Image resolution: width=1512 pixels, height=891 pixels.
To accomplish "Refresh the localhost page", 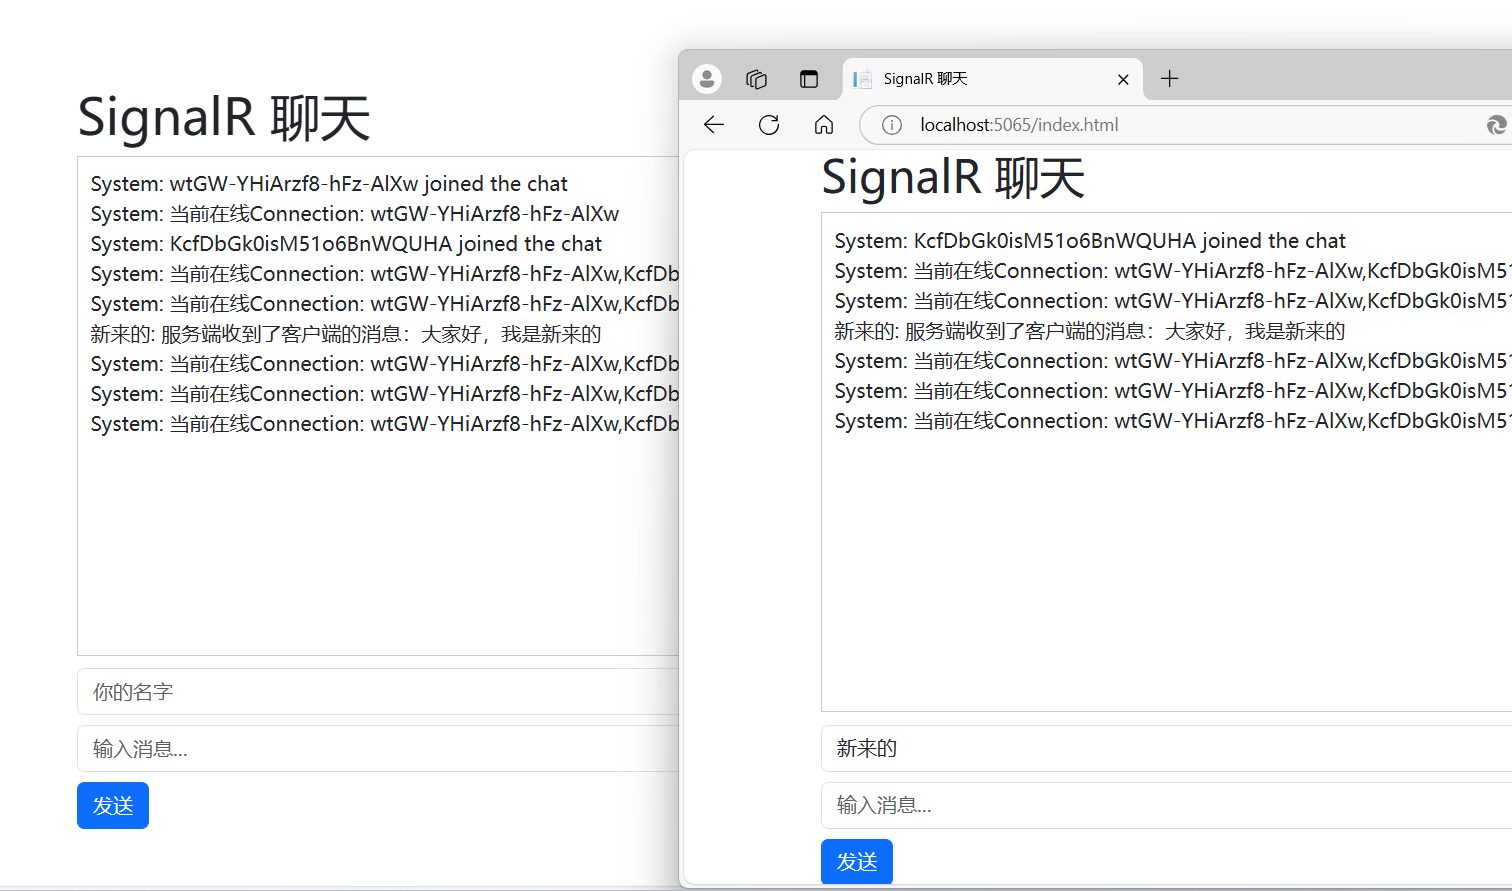I will (x=769, y=124).
